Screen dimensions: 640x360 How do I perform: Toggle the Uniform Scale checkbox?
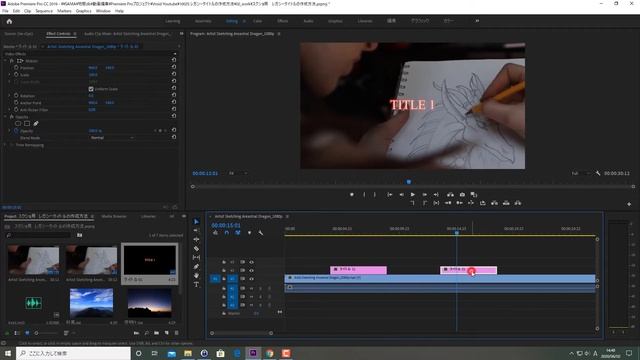point(91,89)
